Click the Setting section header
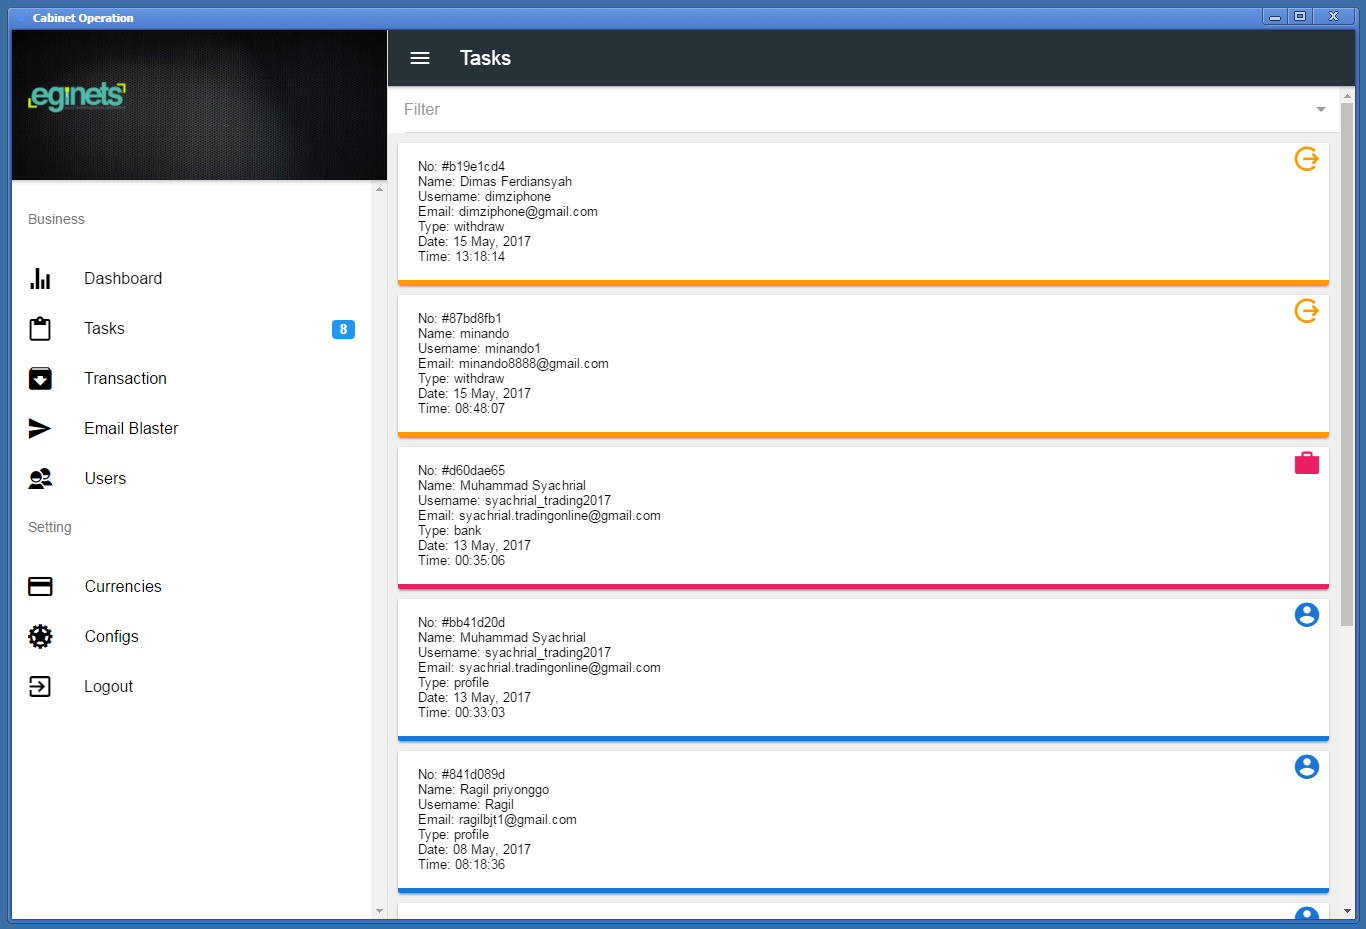 point(50,527)
